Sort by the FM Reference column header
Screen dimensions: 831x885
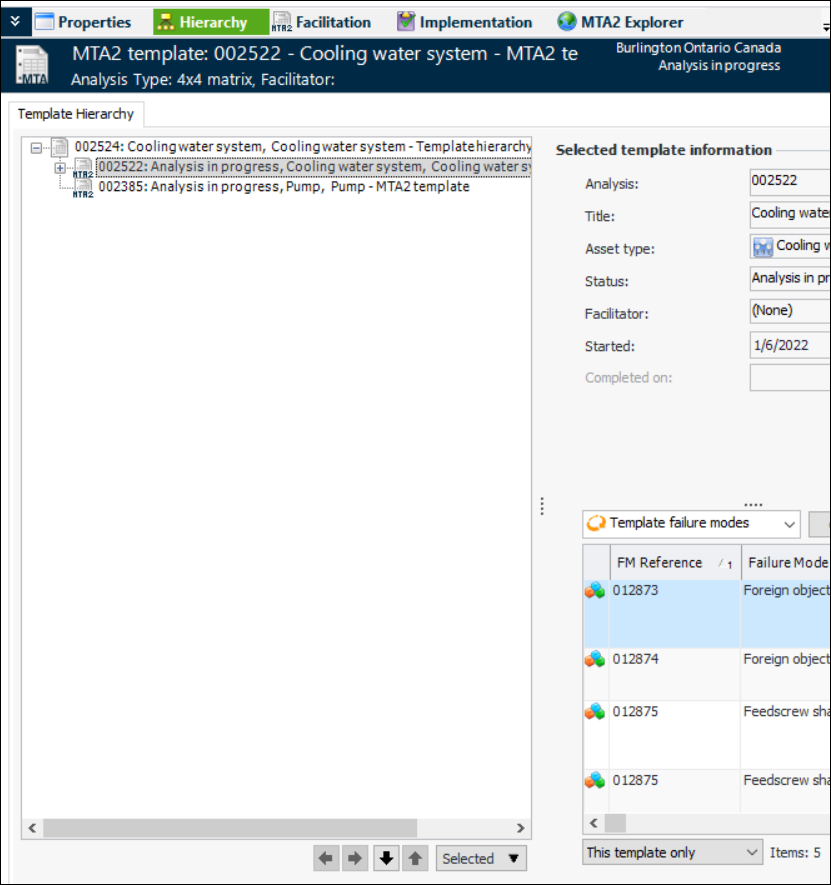click(x=675, y=563)
